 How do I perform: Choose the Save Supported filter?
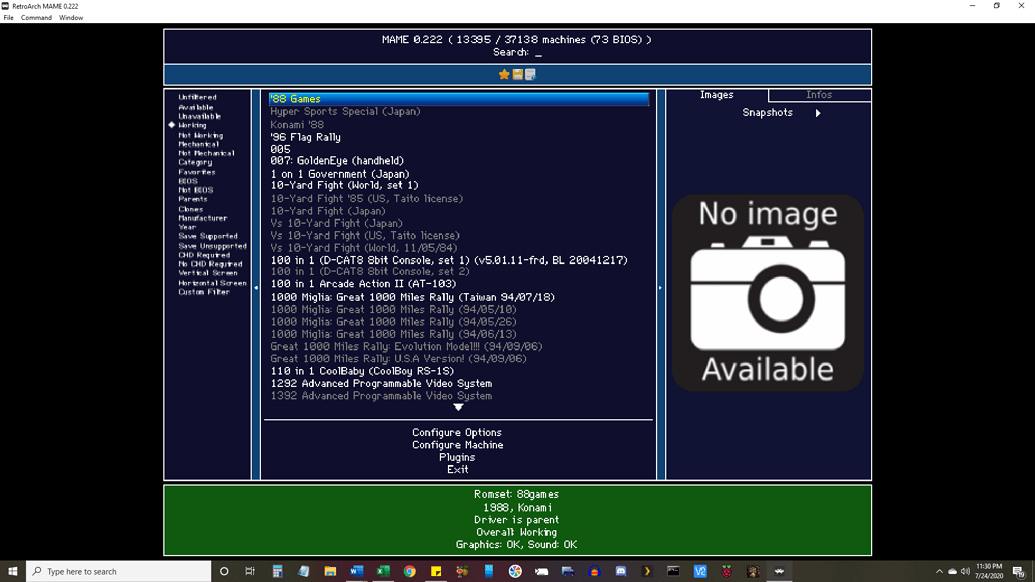tap(208, 236)
